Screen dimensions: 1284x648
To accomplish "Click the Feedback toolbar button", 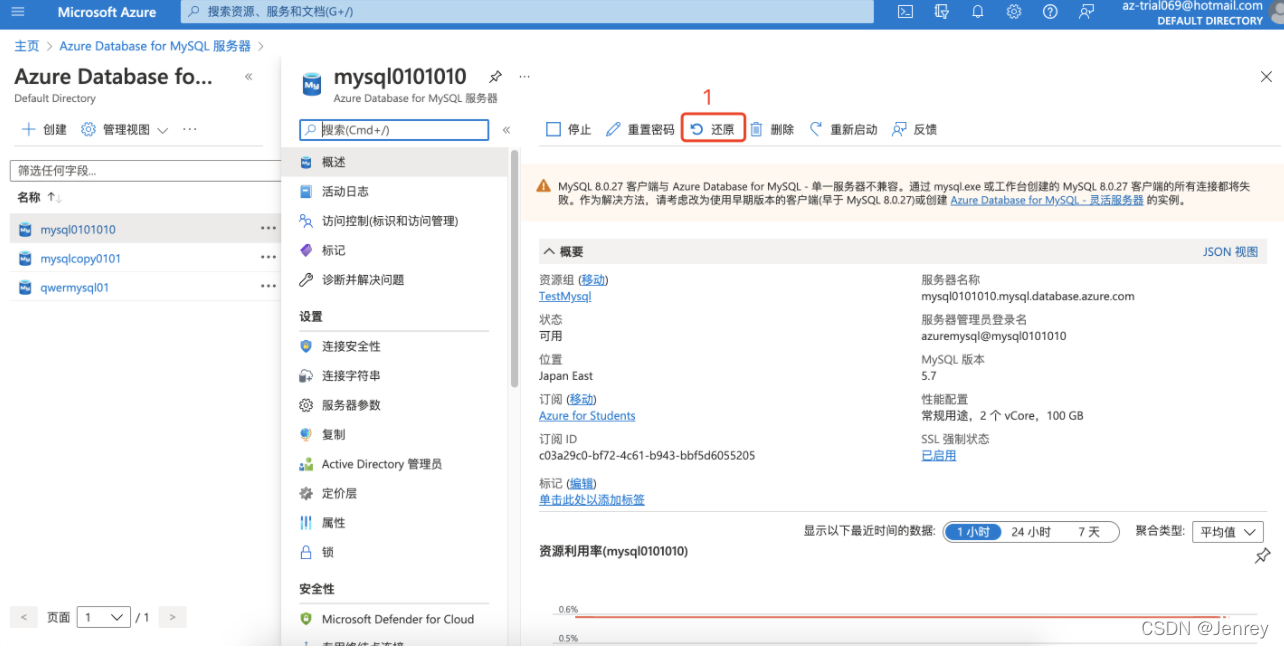I will point(914,130).
